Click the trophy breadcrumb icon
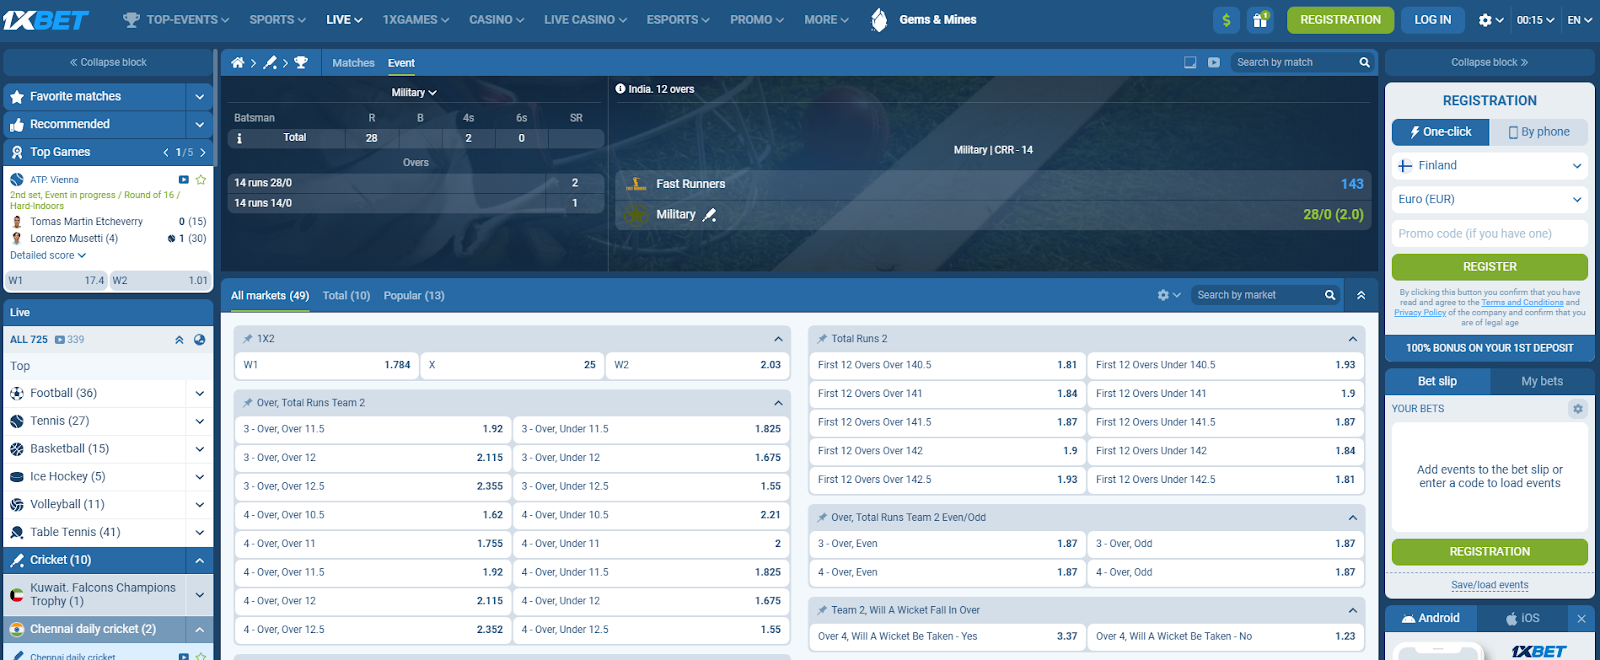 [301, 62]
